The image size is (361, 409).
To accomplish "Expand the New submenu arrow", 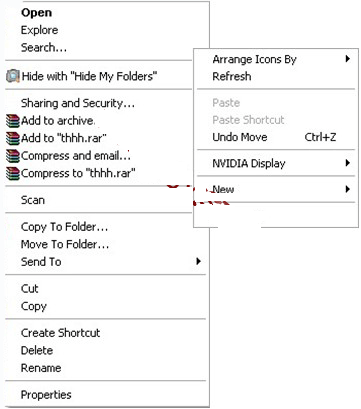I will 348,189.
